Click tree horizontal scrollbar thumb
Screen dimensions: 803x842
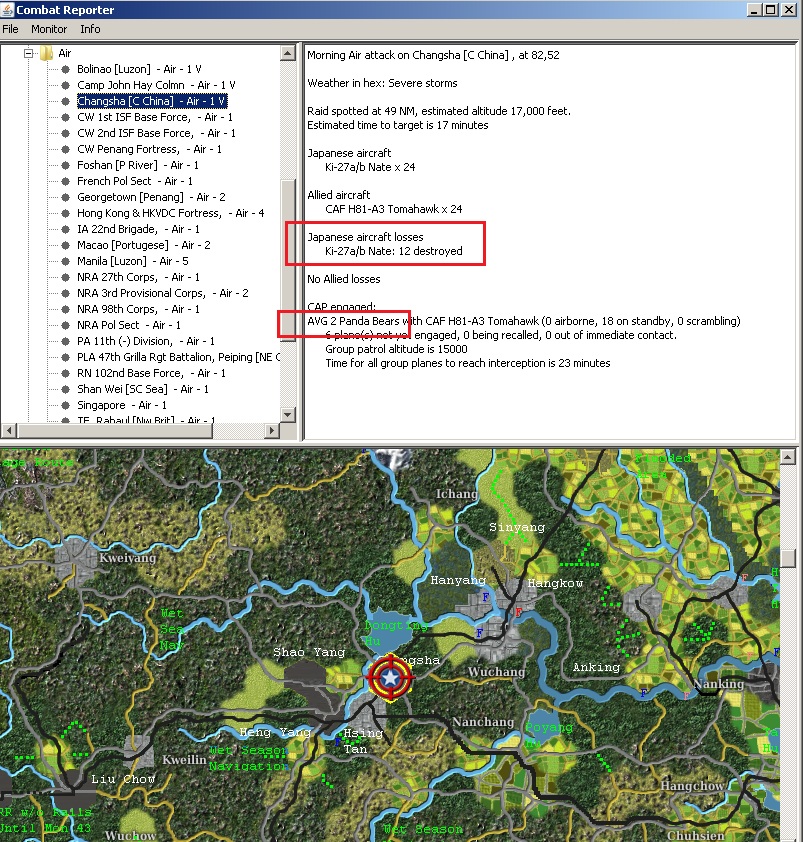[115, 430]
